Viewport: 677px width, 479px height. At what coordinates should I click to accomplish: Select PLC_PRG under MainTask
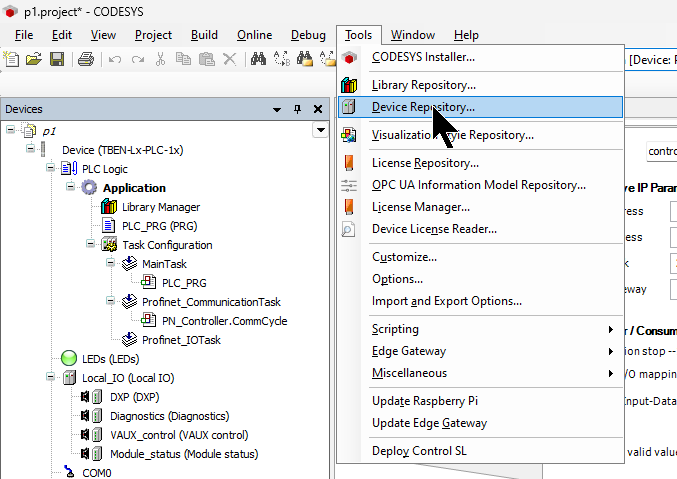coord(184,283)
